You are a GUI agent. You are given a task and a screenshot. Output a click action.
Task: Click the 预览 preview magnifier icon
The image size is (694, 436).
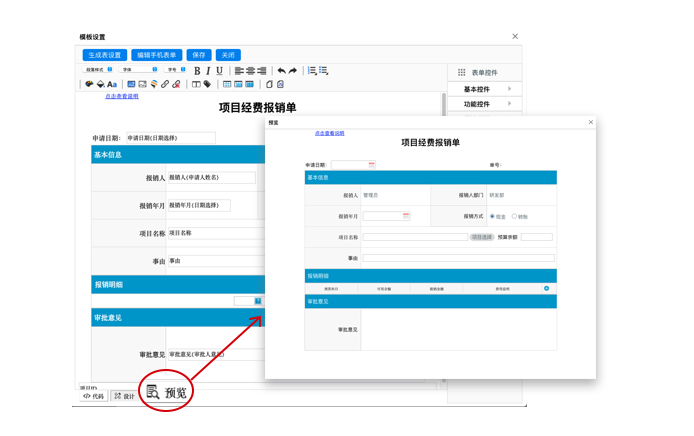pos(153,392)
